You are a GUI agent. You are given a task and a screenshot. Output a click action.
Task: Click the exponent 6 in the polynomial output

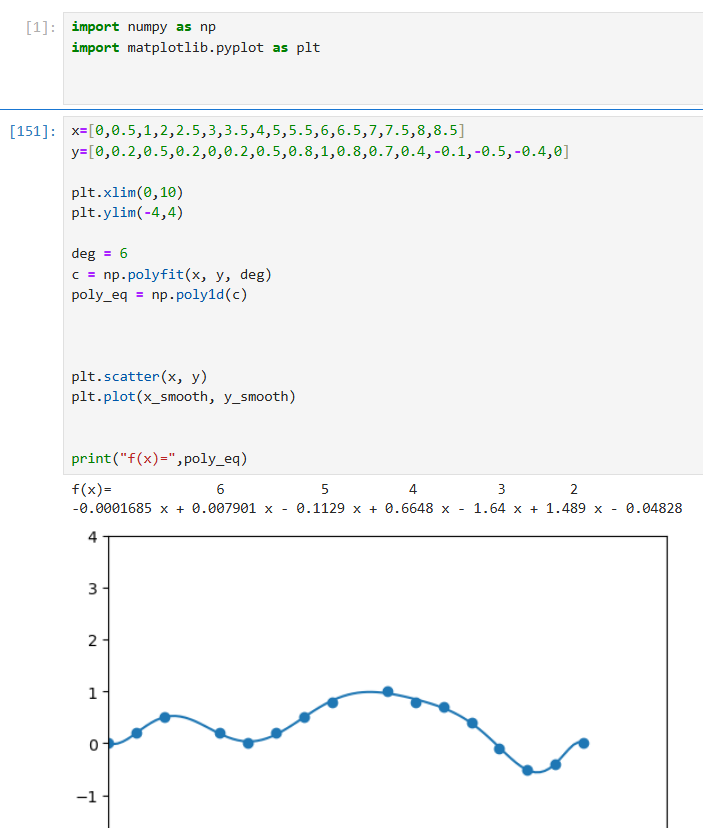[220, 490]
